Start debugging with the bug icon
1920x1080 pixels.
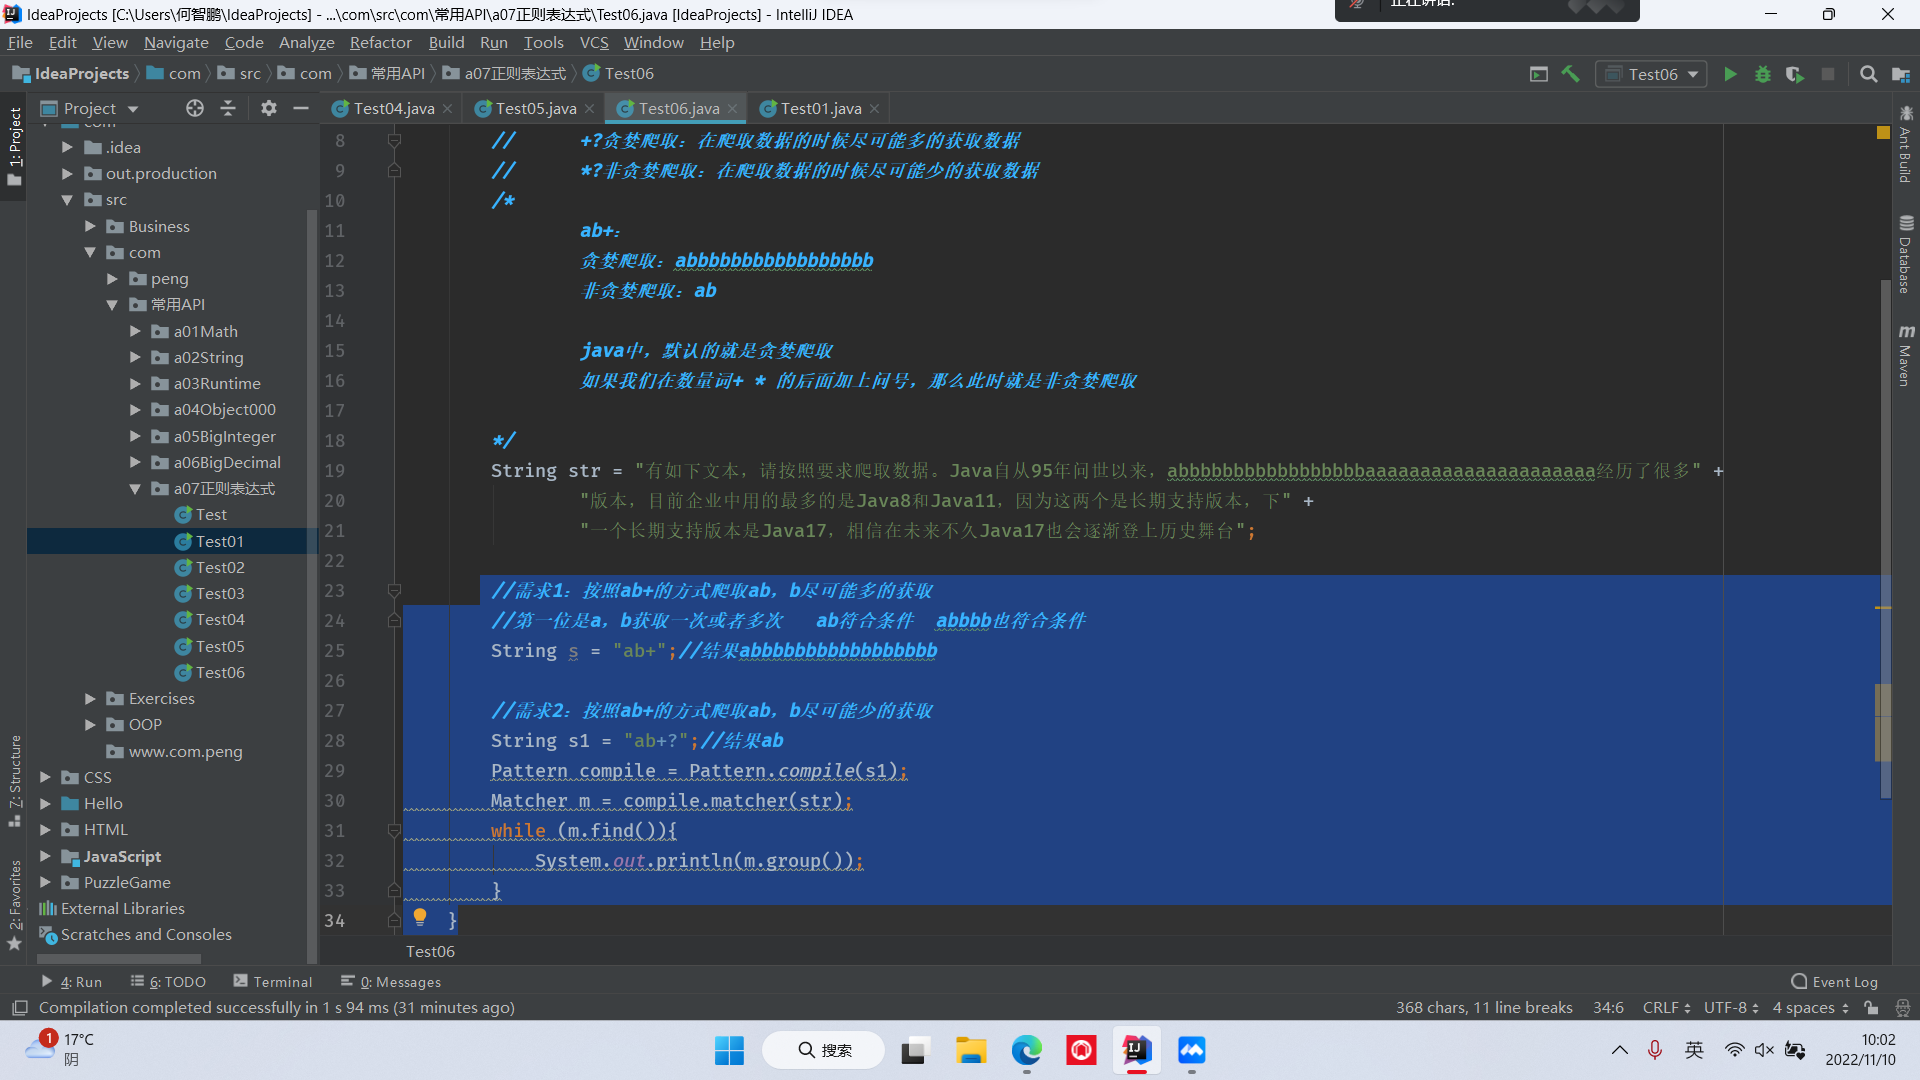coord(1763,74)
